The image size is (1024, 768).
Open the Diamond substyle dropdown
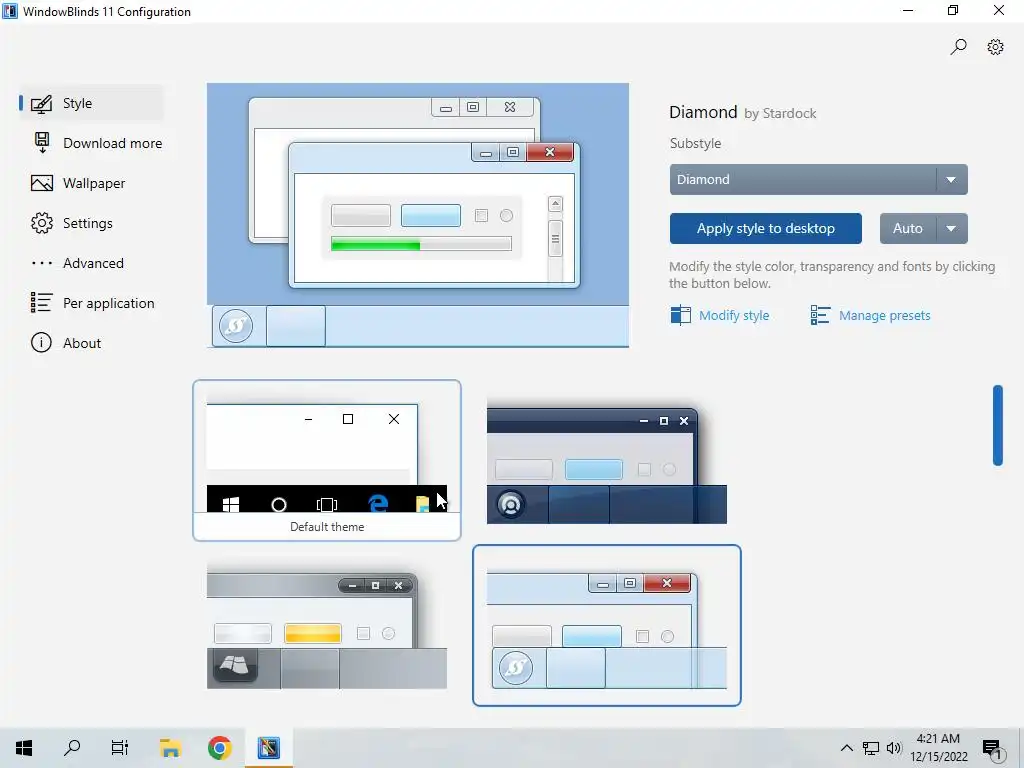818,180
